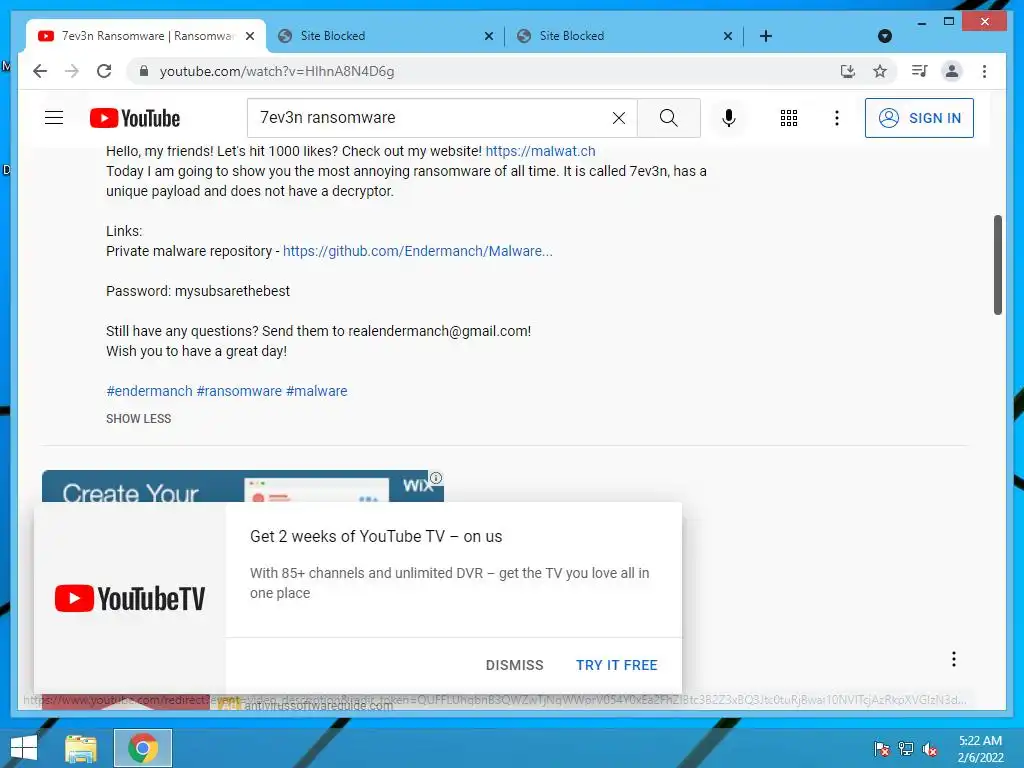Click the YouTube logo to go home
1024x768 pixels.
click(x=135, y=118)
